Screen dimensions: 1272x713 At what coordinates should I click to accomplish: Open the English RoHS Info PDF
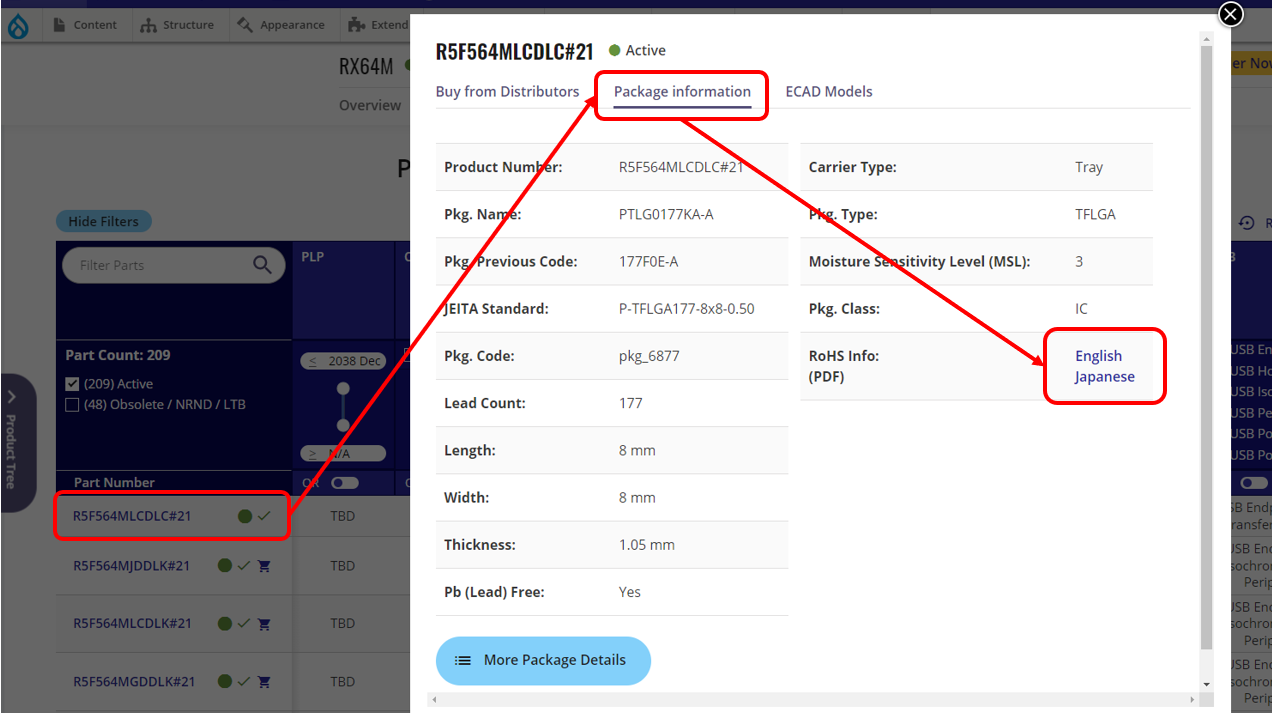[1098, 356]
